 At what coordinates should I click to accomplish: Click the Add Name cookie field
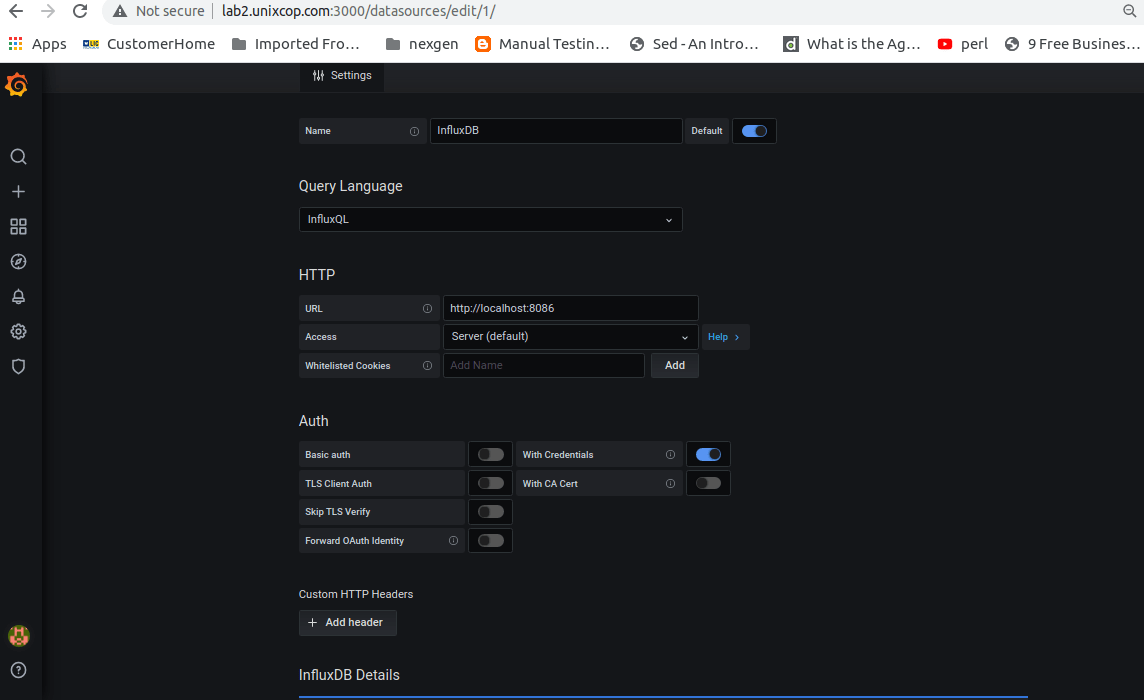tap(544, 366)
